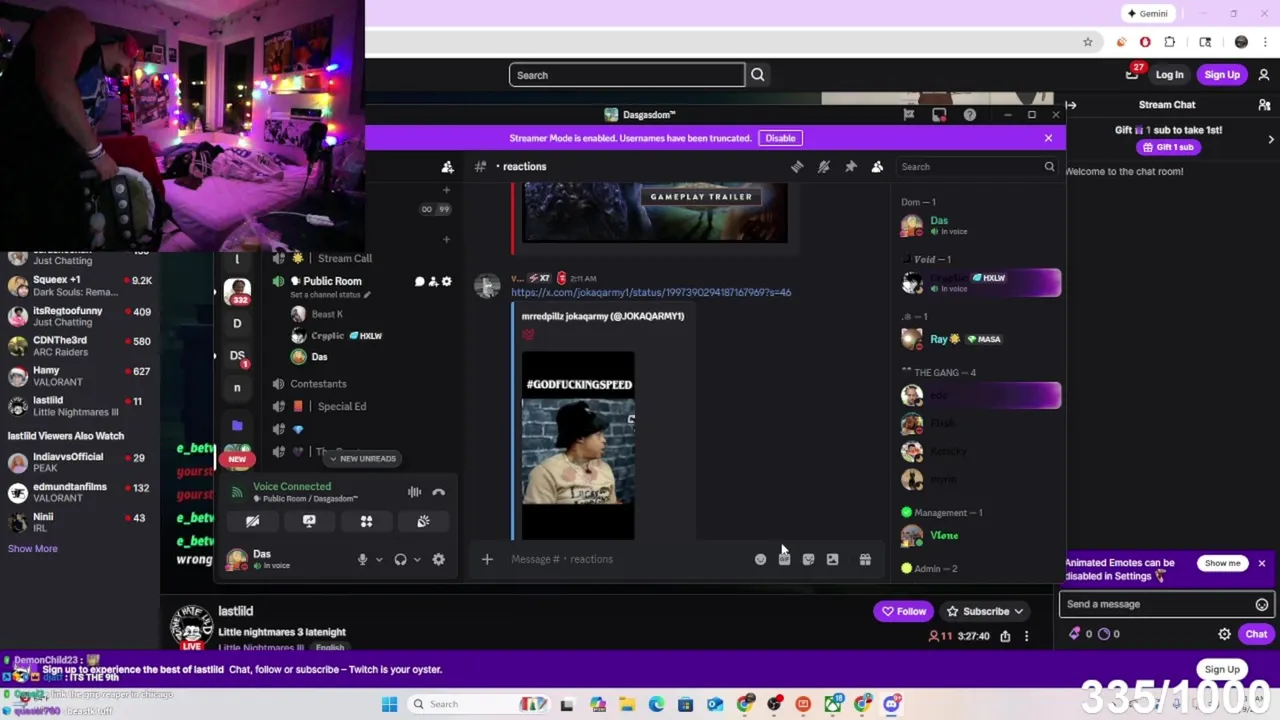
Task: Open Discord help question mark icon
Action: [970, 115]
